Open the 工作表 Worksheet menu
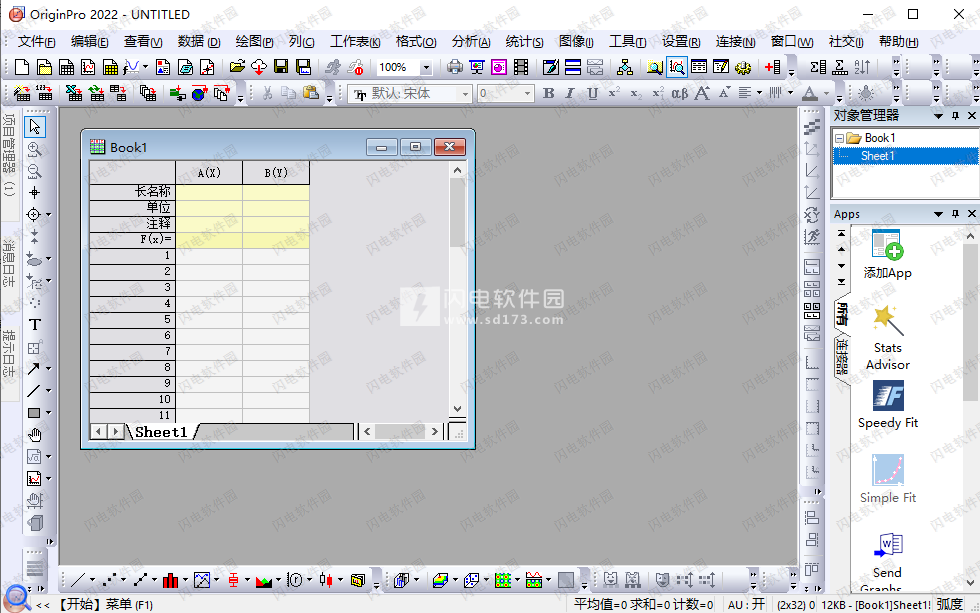Screen dimensions: 980x613 355,42
